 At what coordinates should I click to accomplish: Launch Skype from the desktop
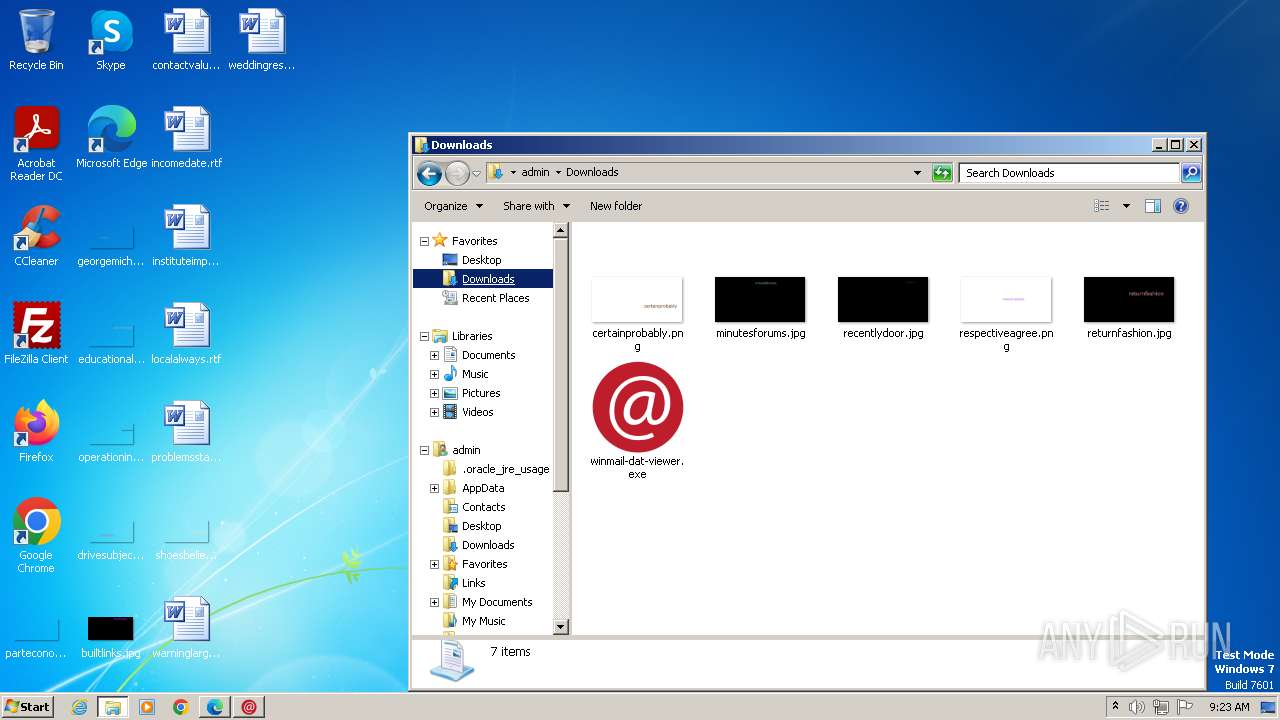pos(110,40)
